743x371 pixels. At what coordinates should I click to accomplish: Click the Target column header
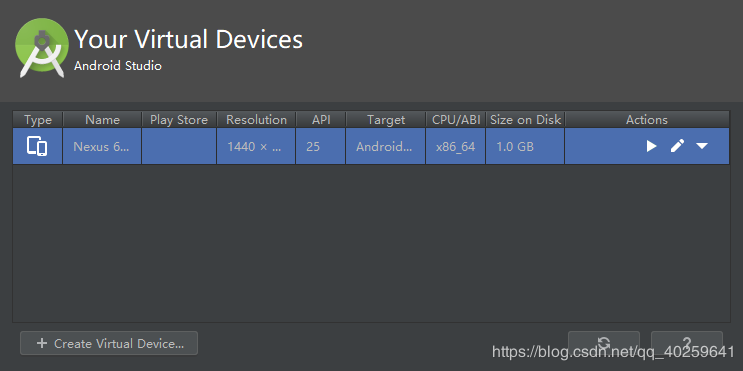click(386, 119)
